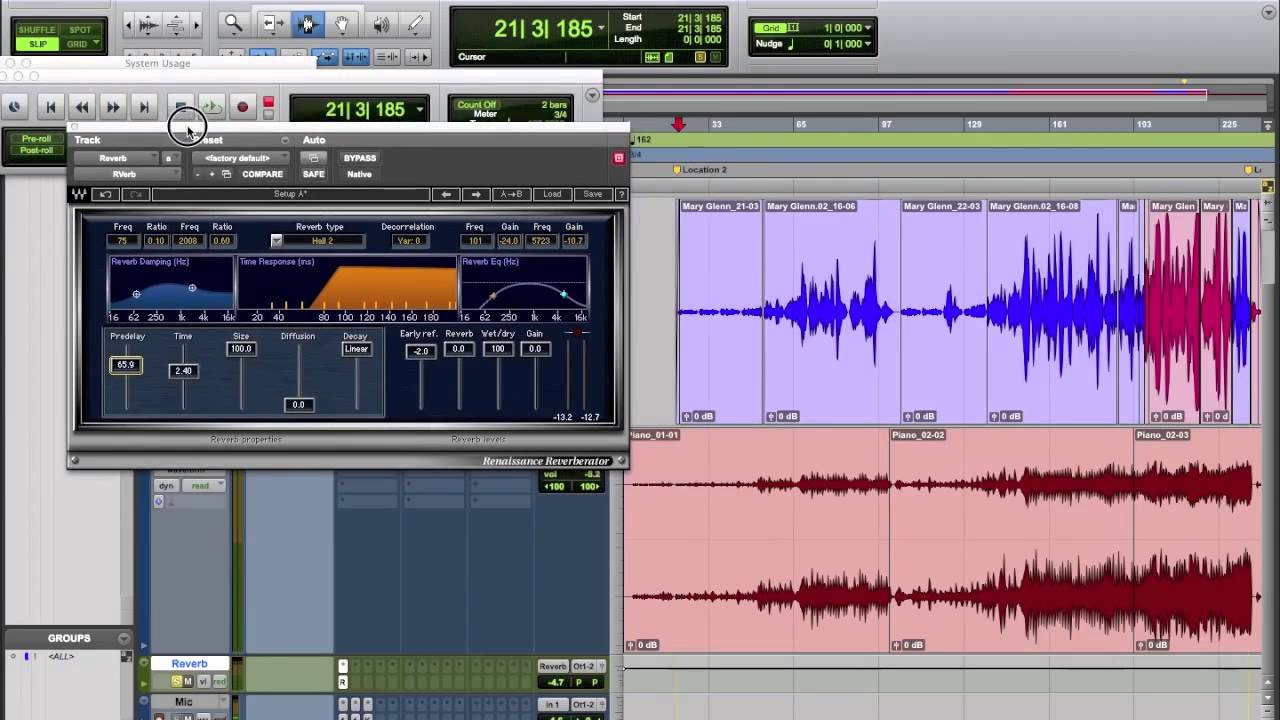Enable Spot edit mode
The image size is (1280, 720).
[x=79, y=30]
